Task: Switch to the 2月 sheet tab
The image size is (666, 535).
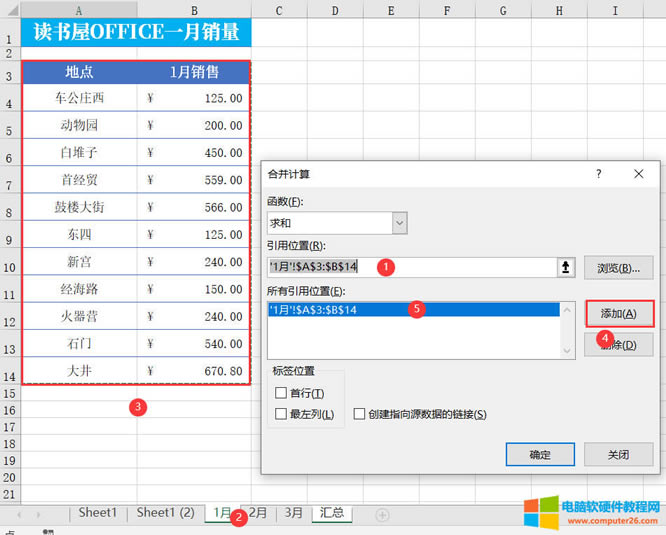Action: tap(258, 512)
